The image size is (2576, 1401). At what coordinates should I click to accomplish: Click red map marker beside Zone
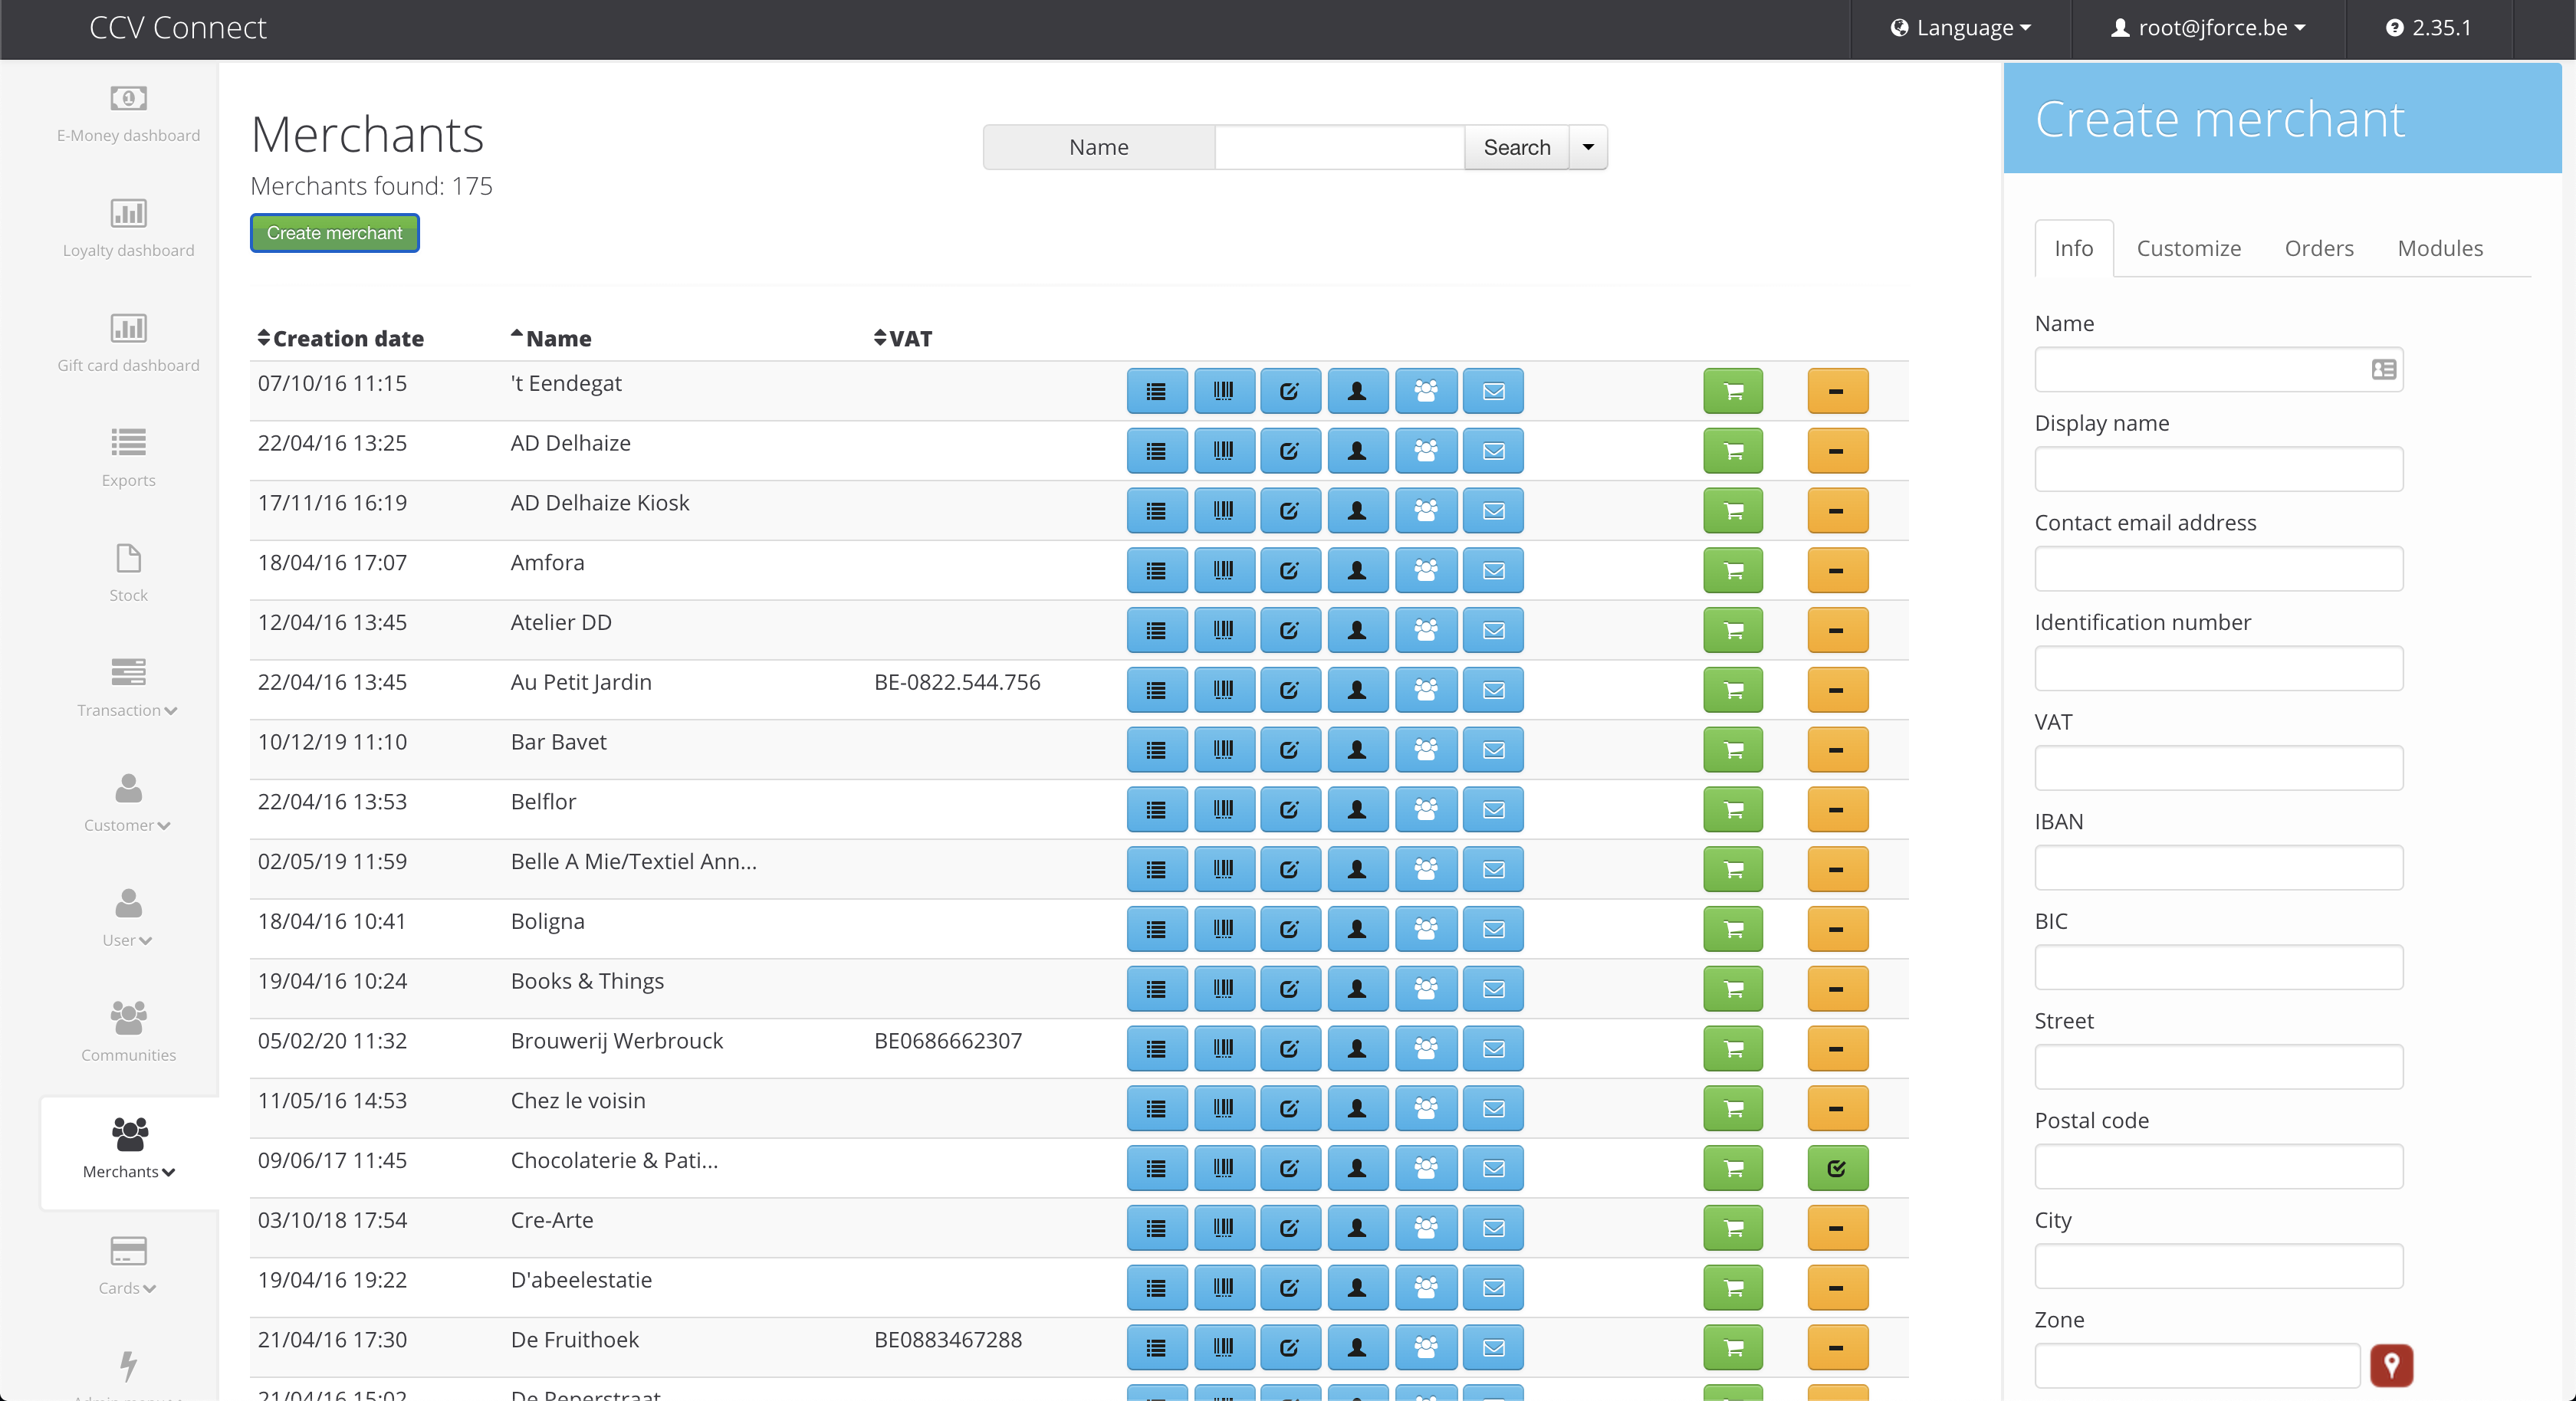(x=2391, y=1365)
